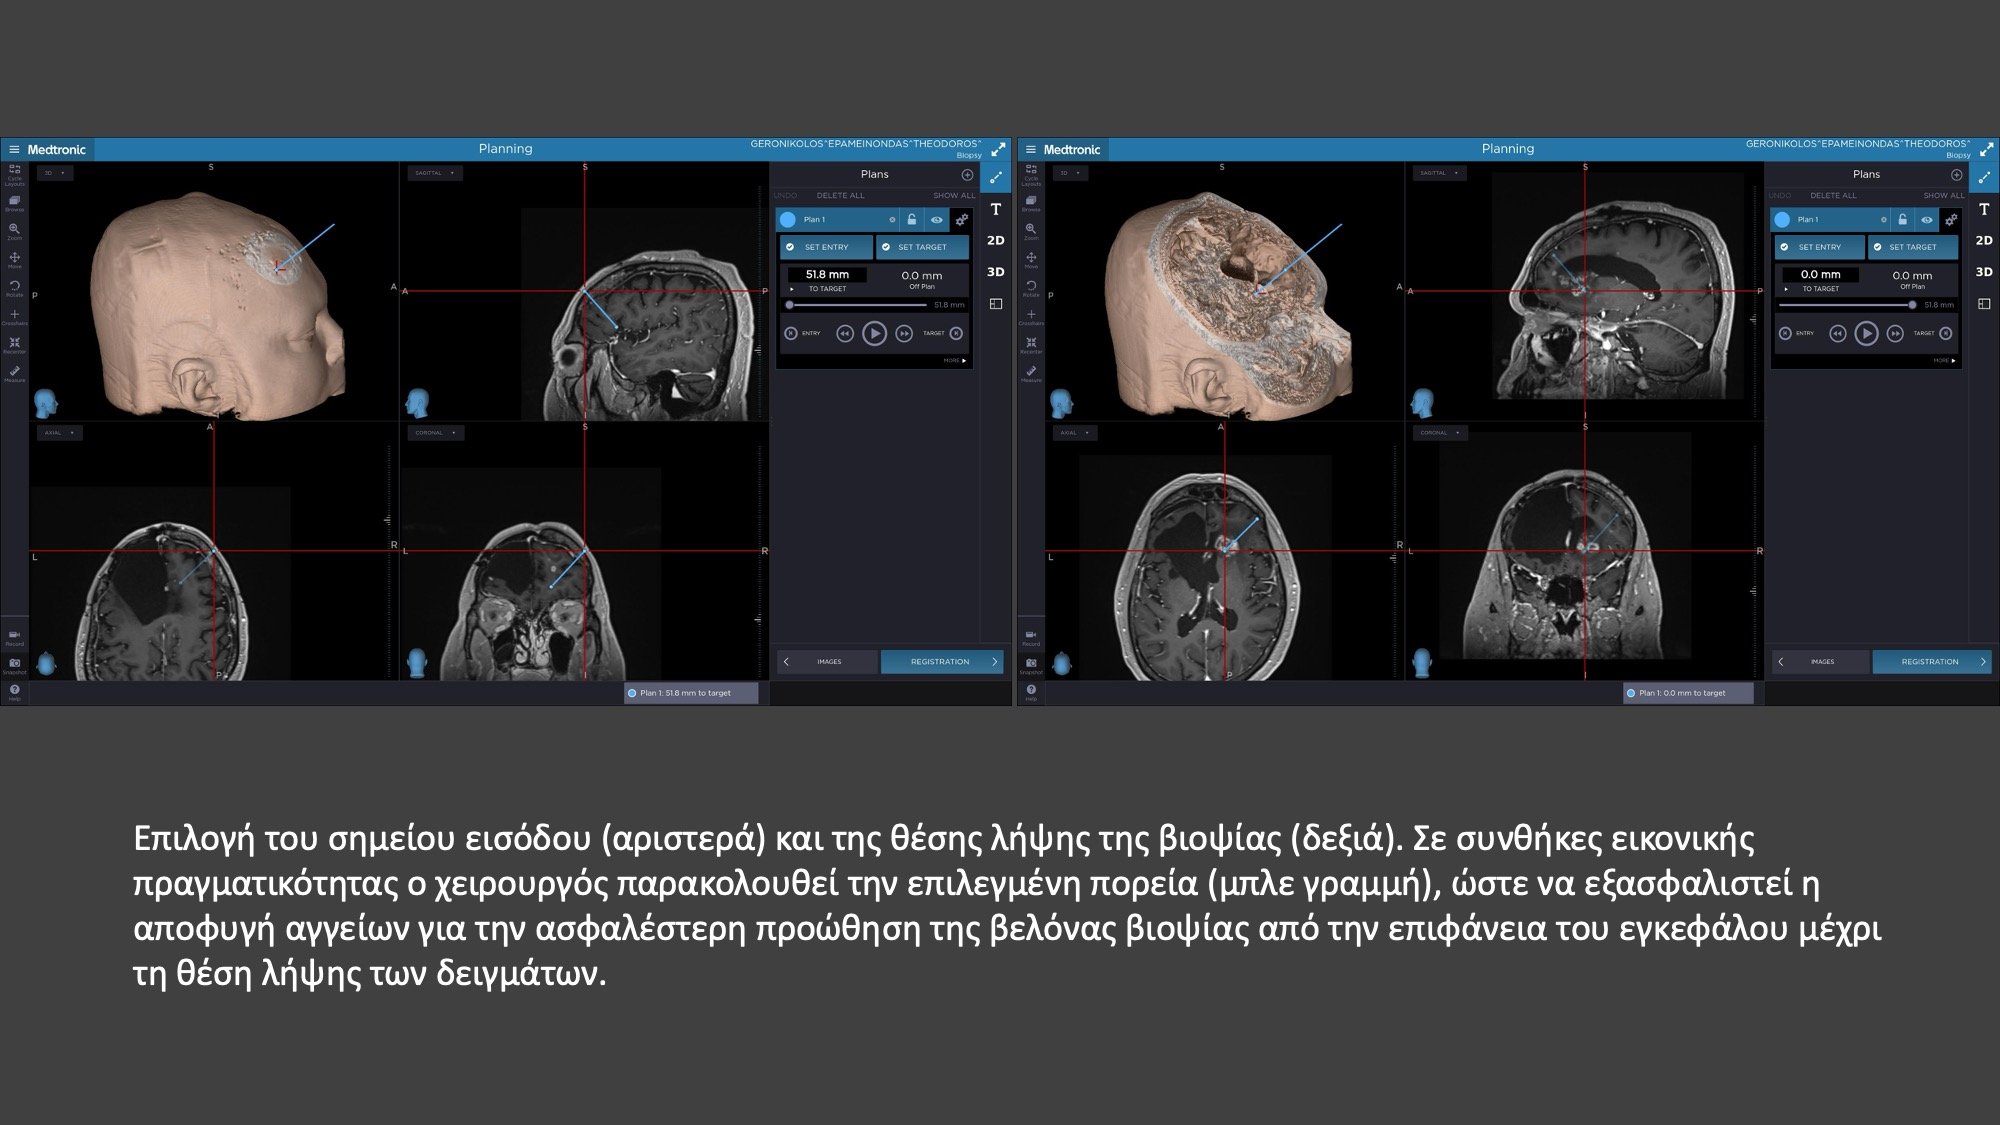Click the Recenter tool in left window
2000x1125 pixels.
click(14, 345)
